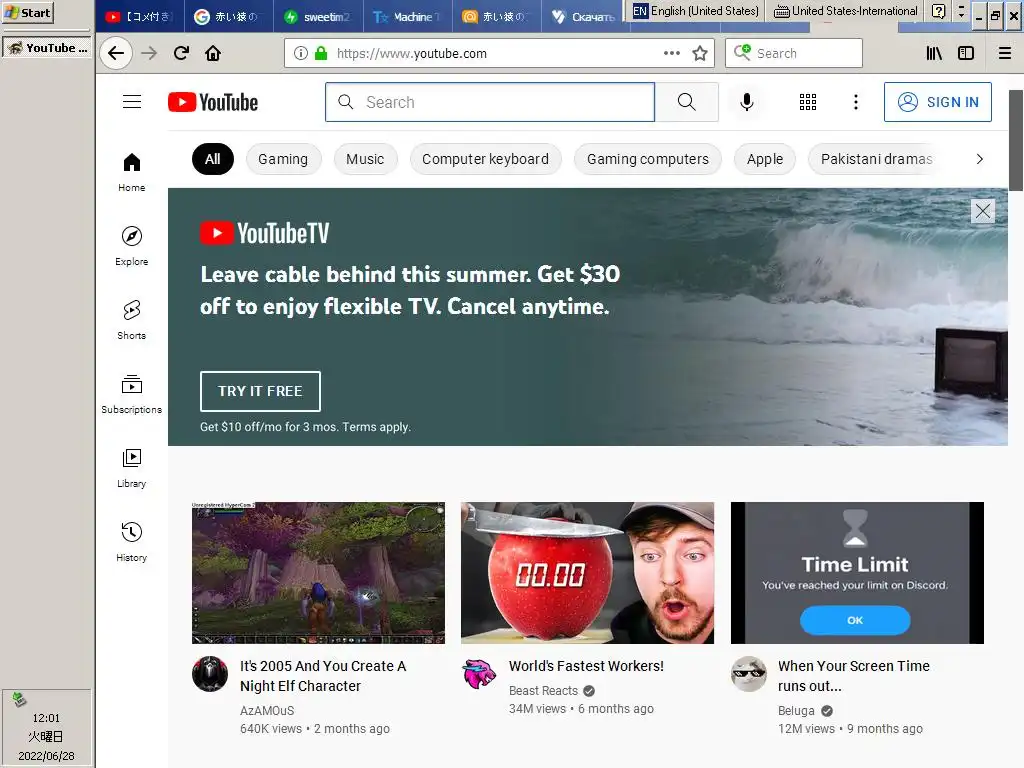Open the Beluga channel name link

point(796,711)
